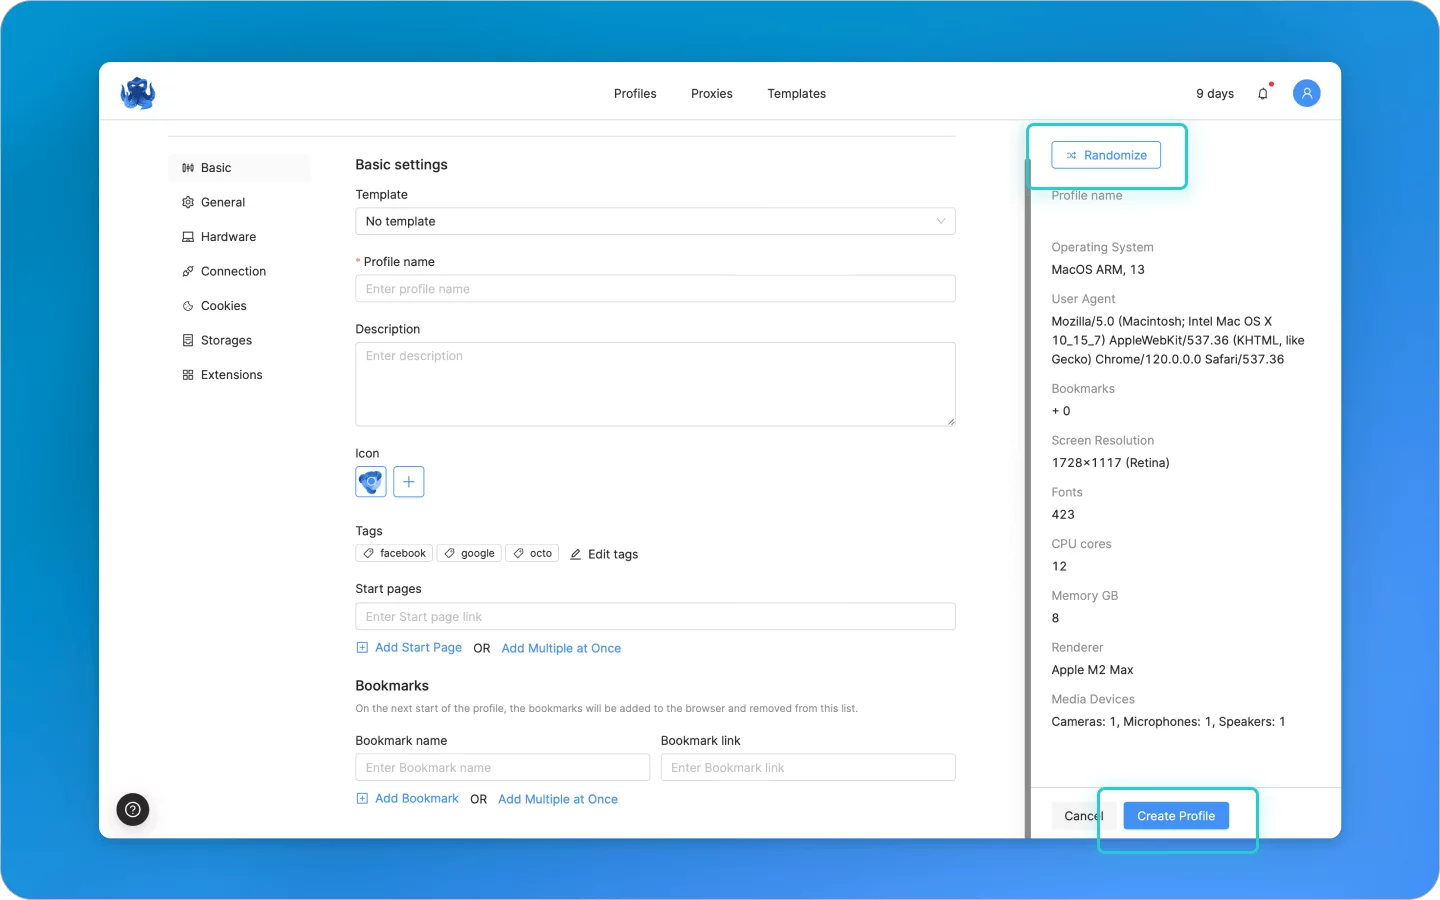The height and width of the screenshot is (900, 1440).
Task: Click the plus icon to add a custom icon
Action: click(408, 481)
